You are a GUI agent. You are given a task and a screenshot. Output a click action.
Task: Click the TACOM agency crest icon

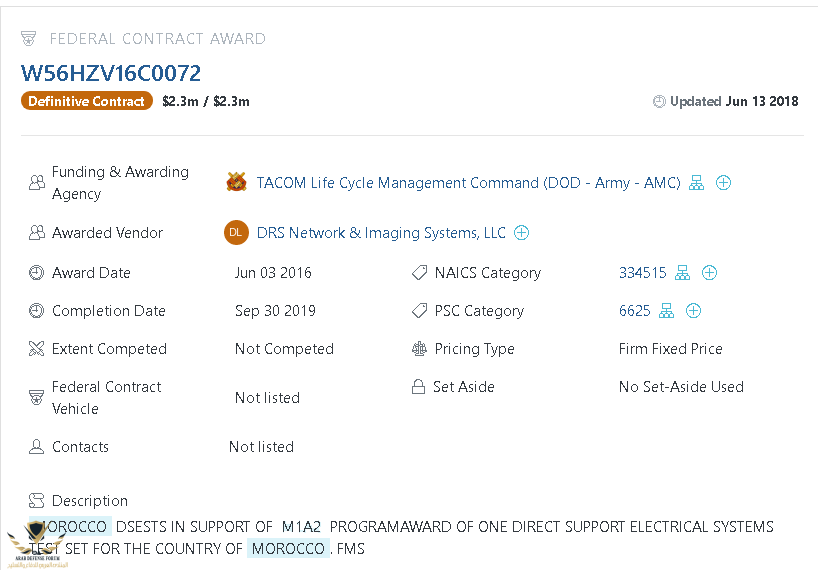click(x=236, y=182)
